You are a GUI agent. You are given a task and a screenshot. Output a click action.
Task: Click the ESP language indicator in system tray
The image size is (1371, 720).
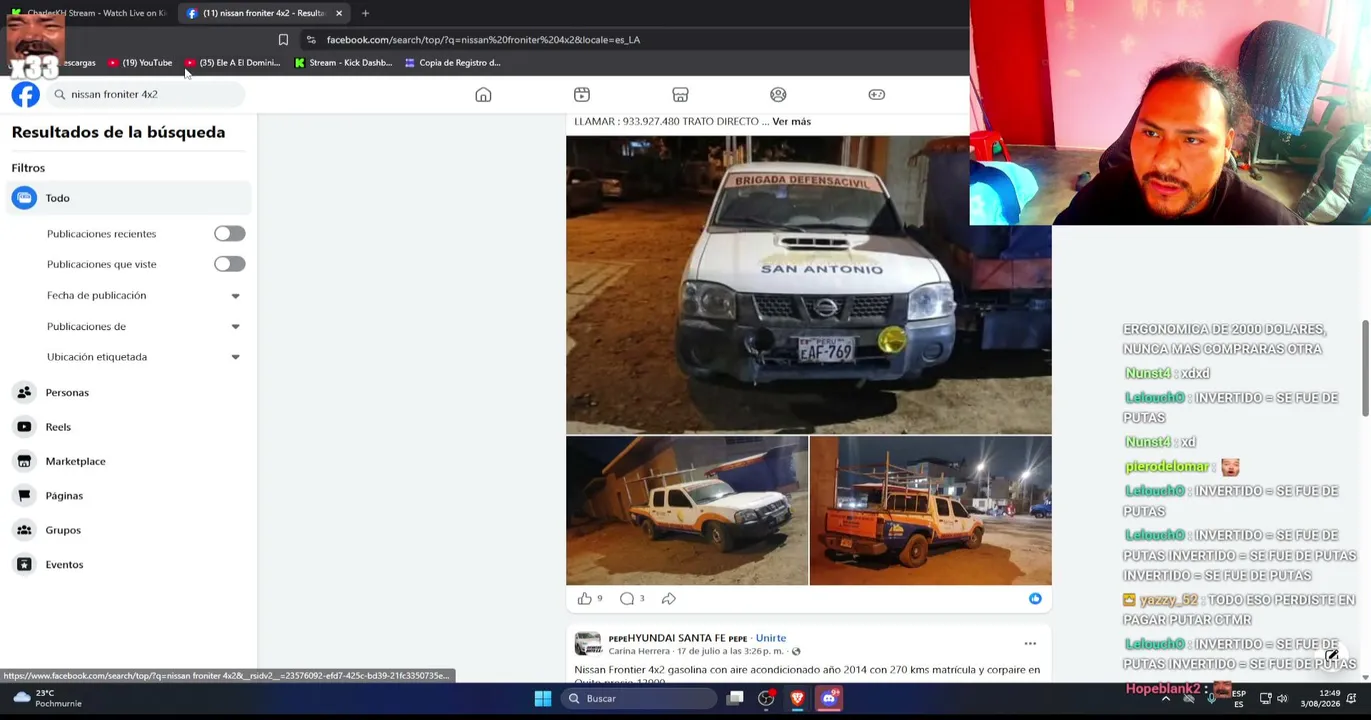pos(1239,698)
